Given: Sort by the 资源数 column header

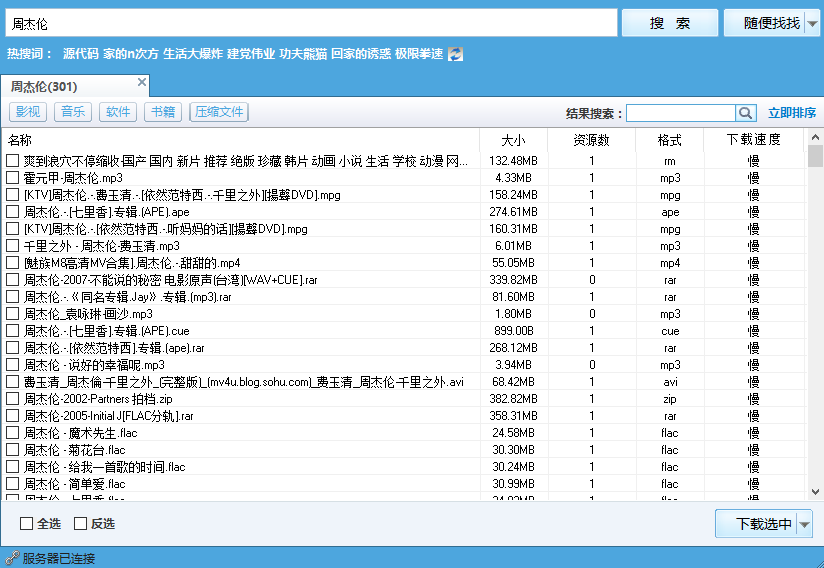Looking at the screenshot, I should pyautogui.click(x=592, y=140).
